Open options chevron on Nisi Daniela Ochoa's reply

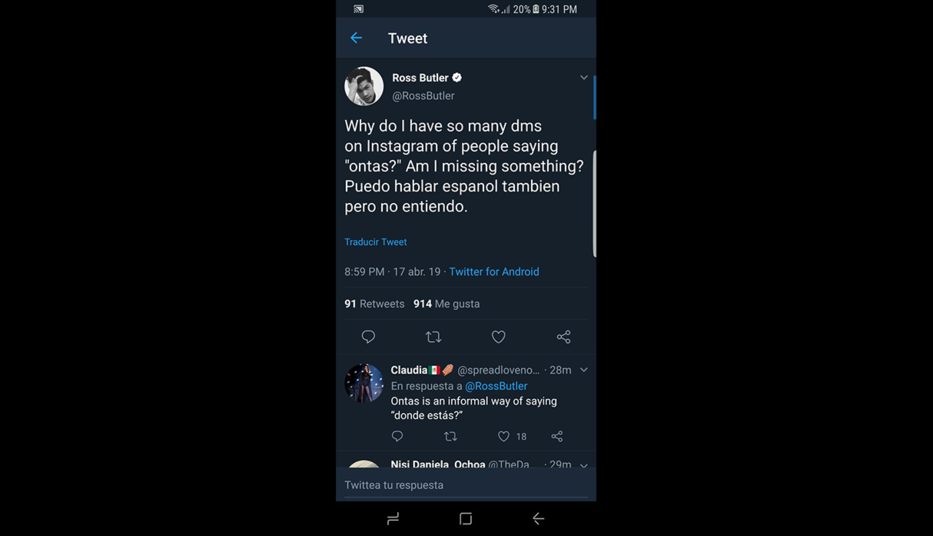pyautogui.click(x=584, y=464)
